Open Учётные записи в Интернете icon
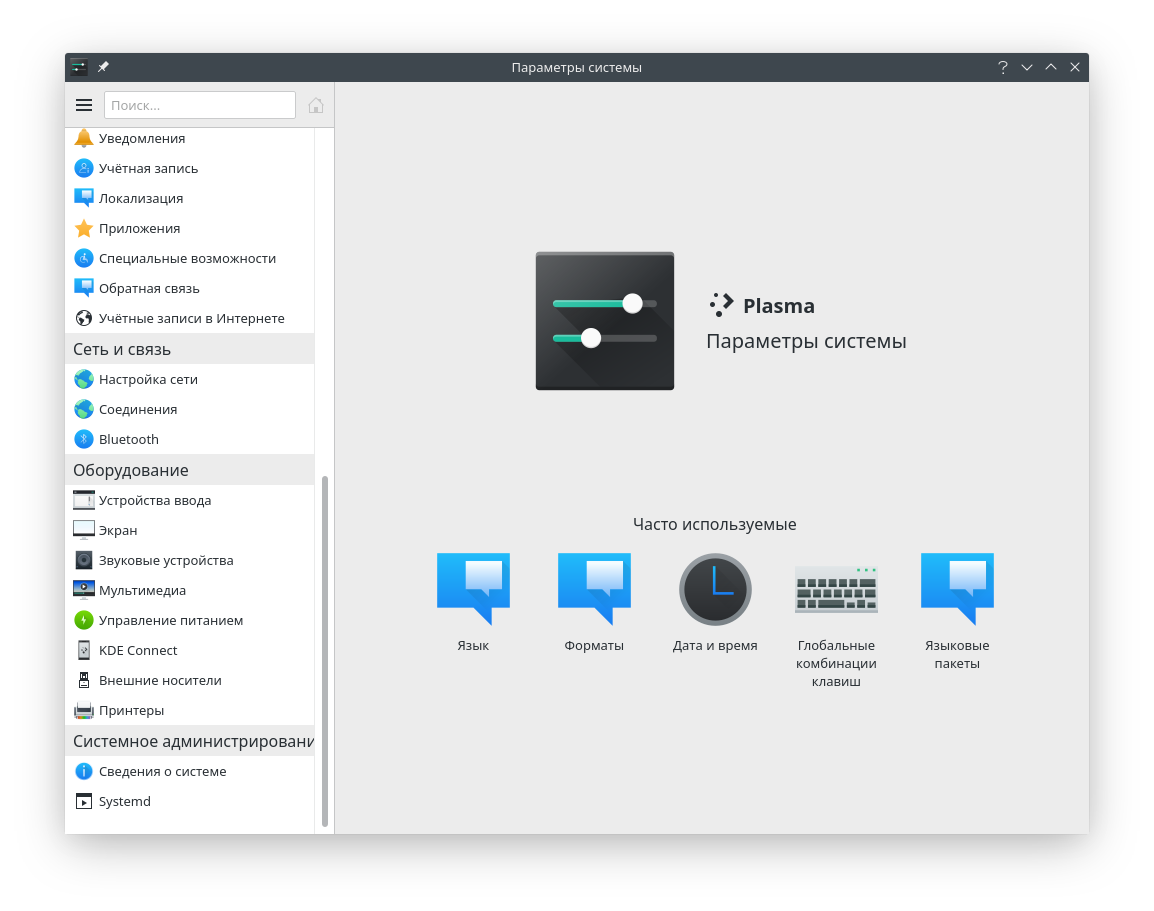 point(84,319)
